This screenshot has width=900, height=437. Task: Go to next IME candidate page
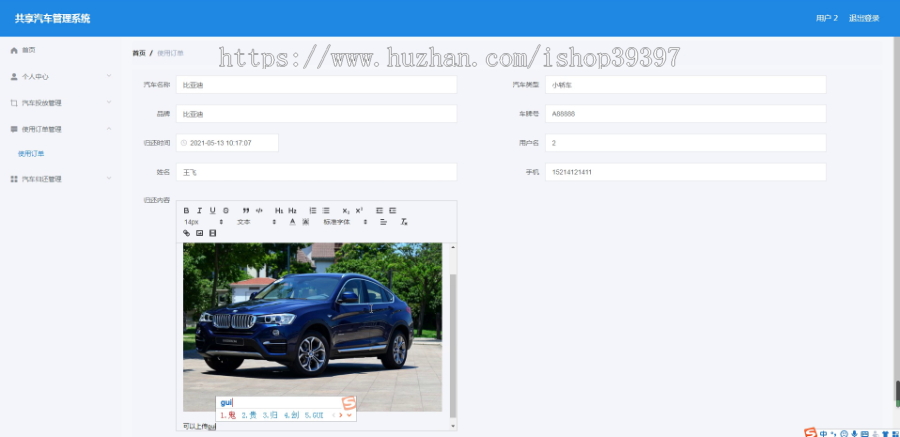340,415
